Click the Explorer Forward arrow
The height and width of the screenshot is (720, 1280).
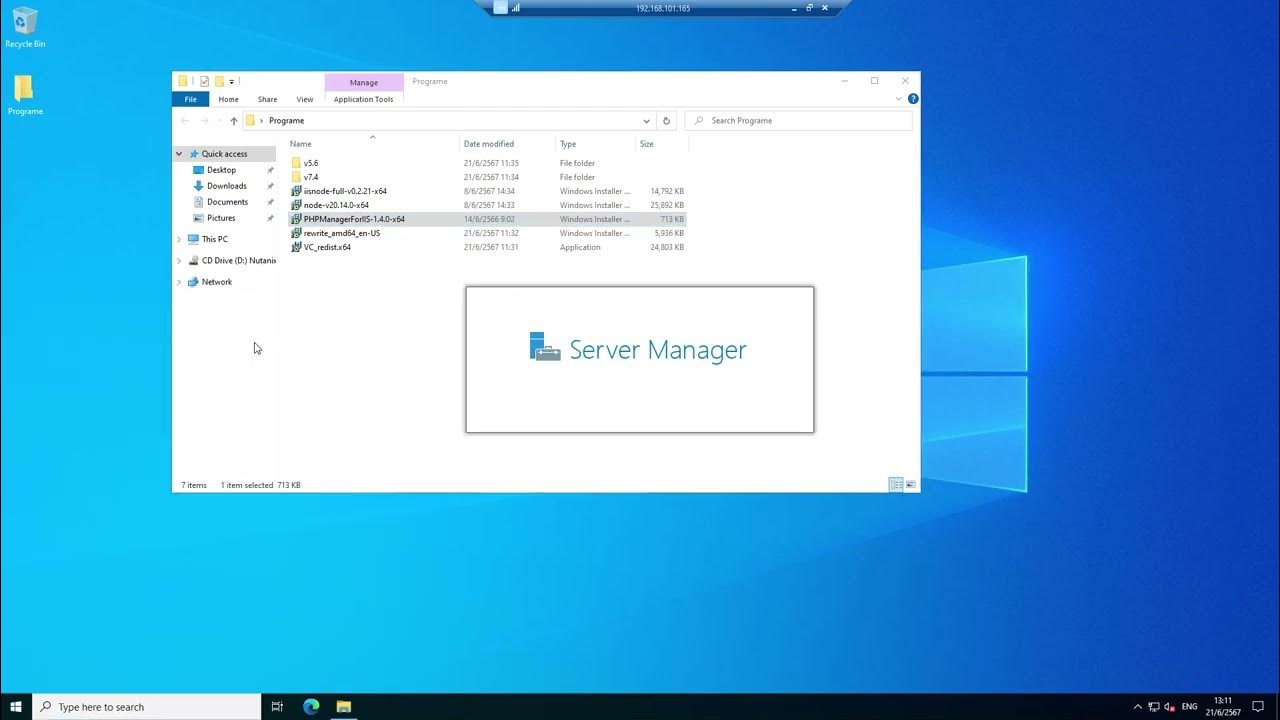point(204,121)
